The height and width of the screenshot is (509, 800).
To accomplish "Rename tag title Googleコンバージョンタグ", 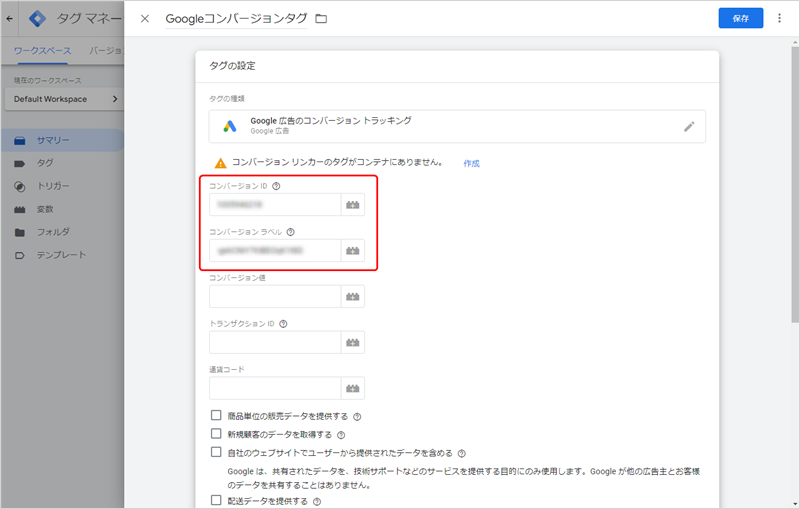I will click(x=236, y=19).
